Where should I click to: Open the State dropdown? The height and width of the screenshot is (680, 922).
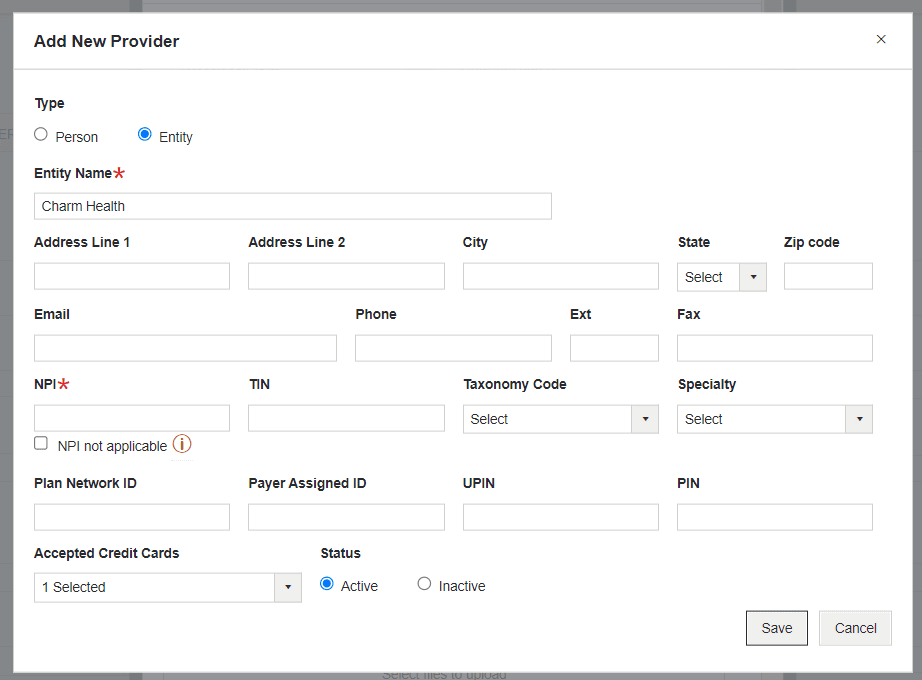pyautogui.click(x=753, y=276)
